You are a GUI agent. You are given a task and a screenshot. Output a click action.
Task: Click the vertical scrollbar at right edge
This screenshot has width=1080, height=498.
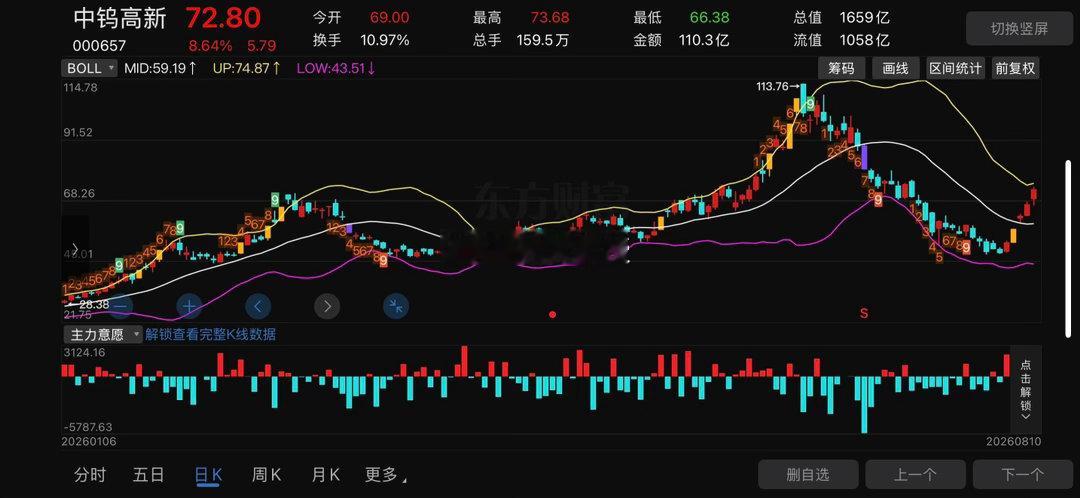1068,248
